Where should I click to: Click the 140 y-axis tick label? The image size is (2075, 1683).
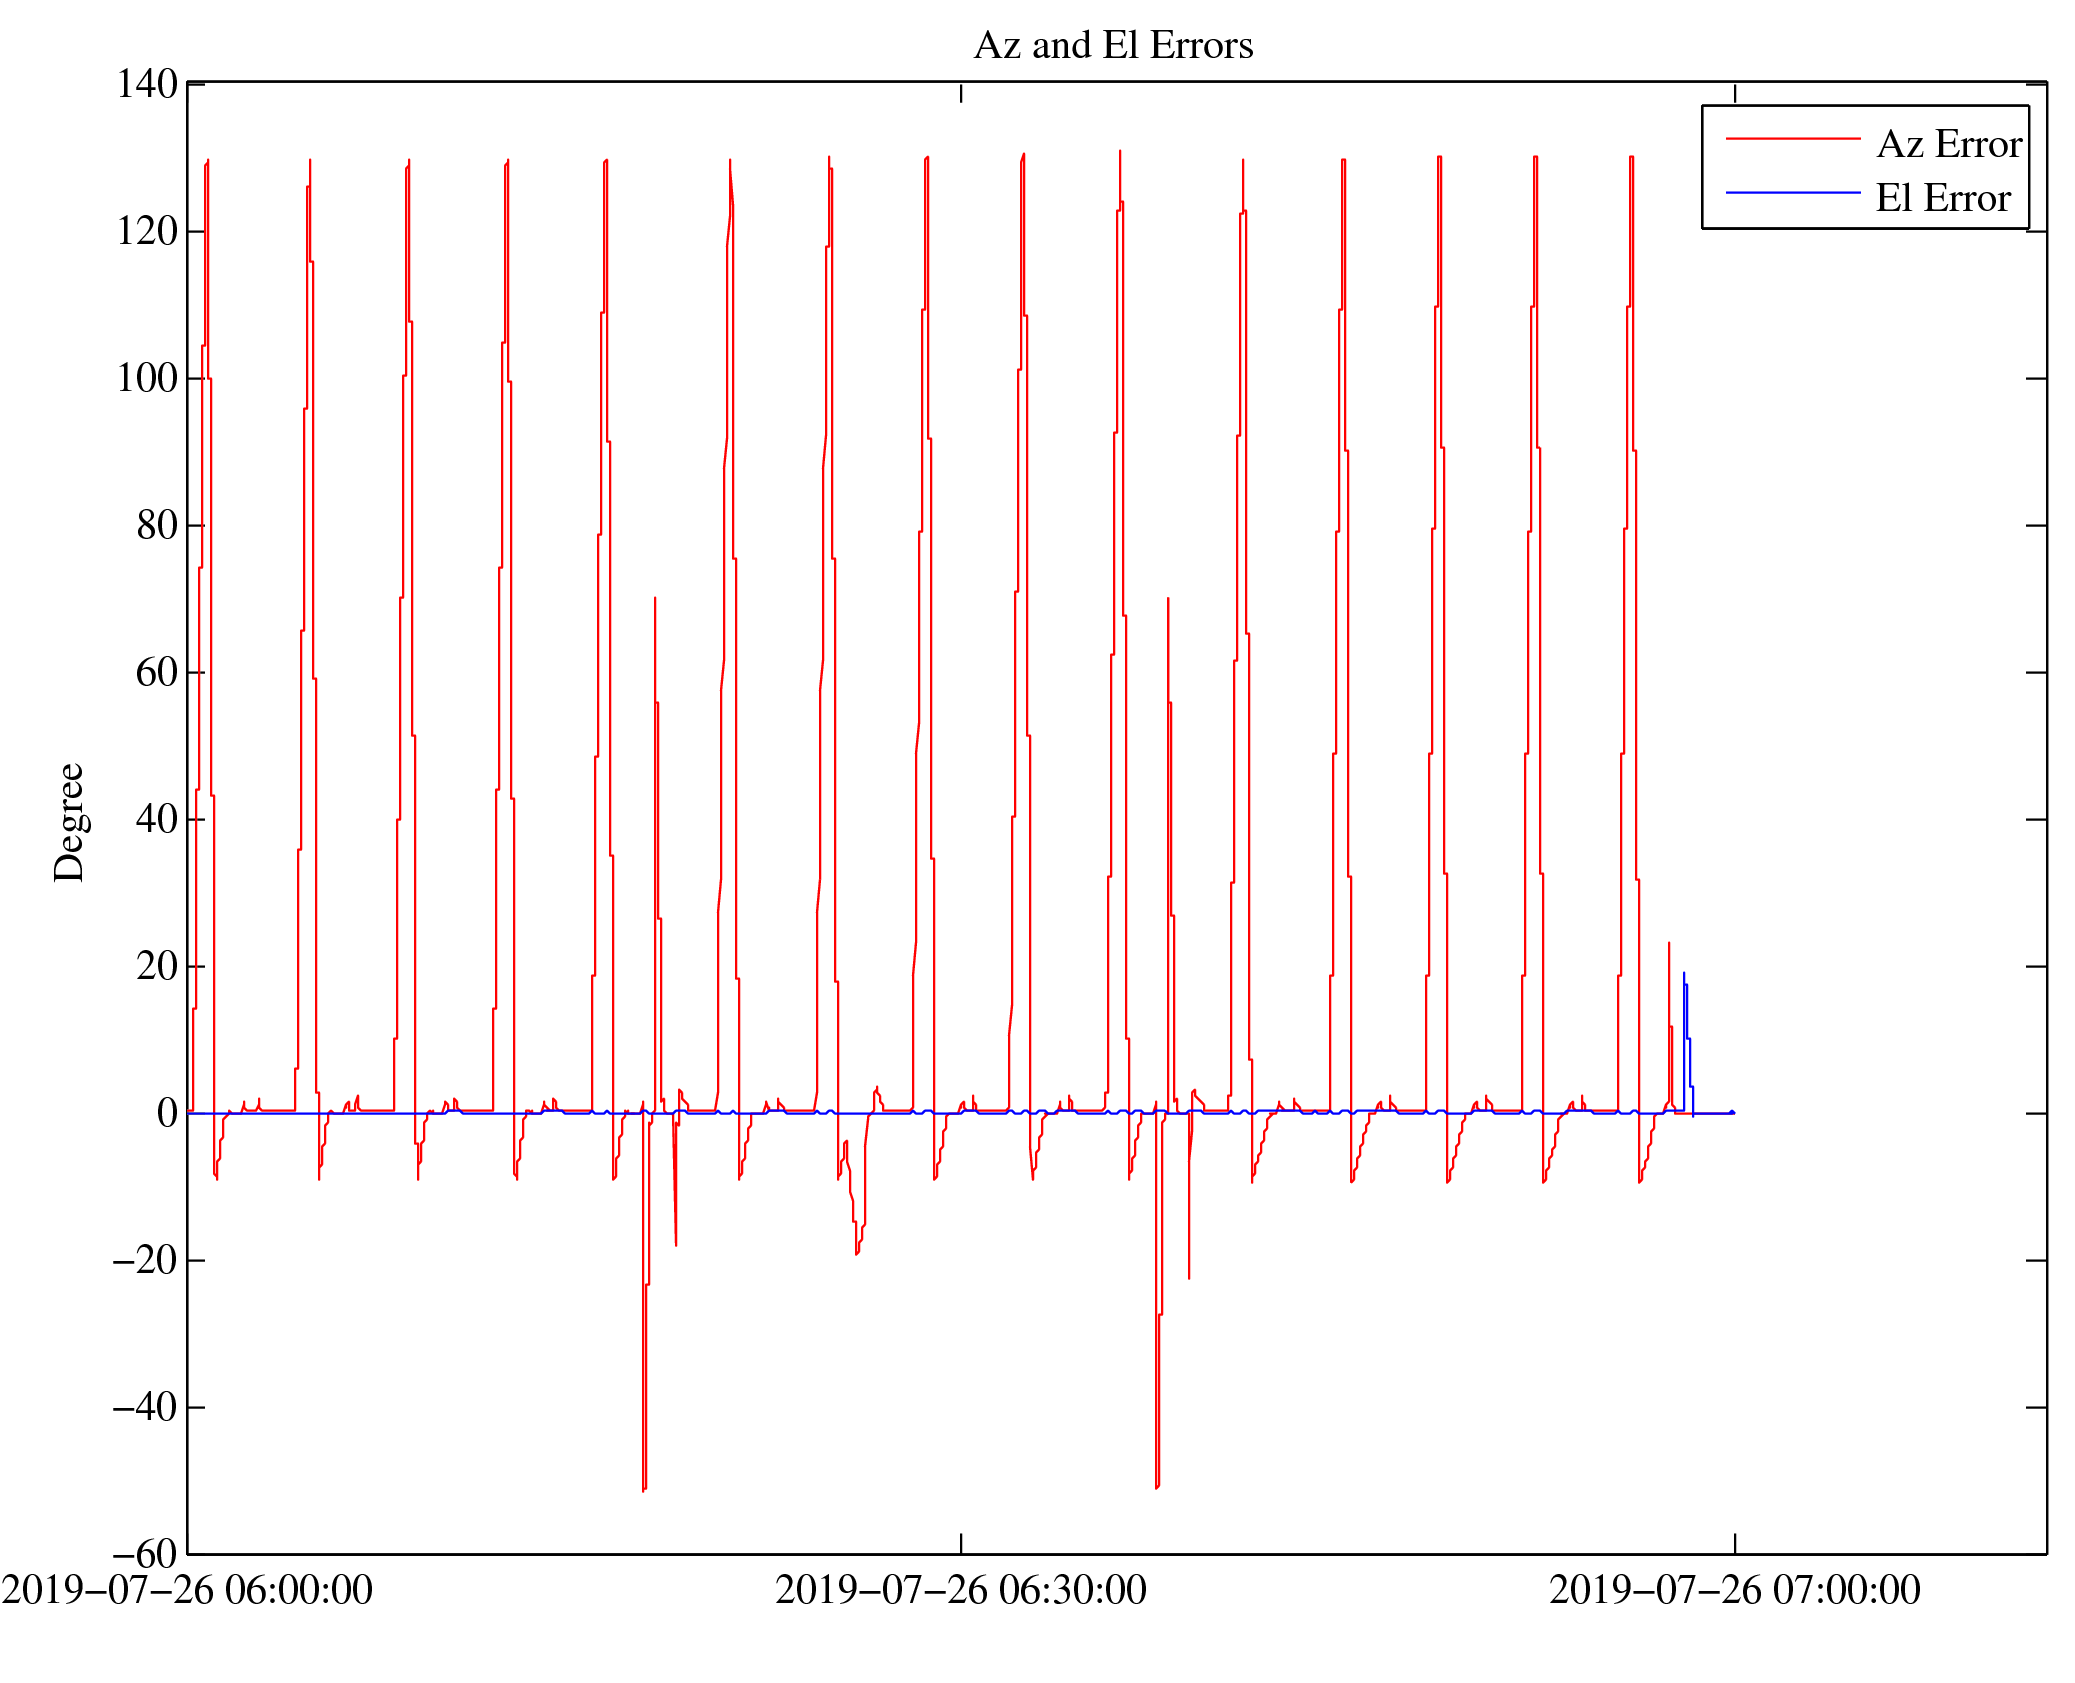[147, 84]
